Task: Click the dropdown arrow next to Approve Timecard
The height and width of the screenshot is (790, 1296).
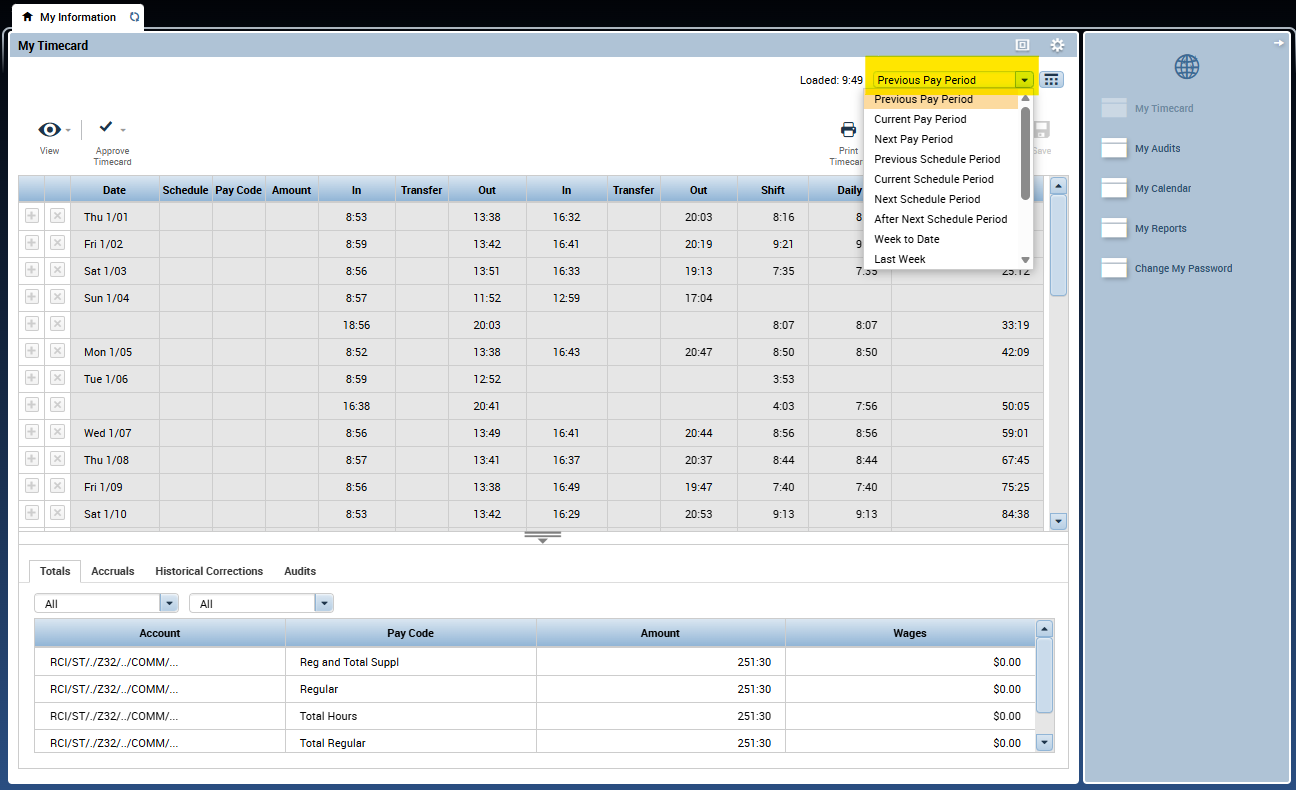Action: click(x=123, y=129)
